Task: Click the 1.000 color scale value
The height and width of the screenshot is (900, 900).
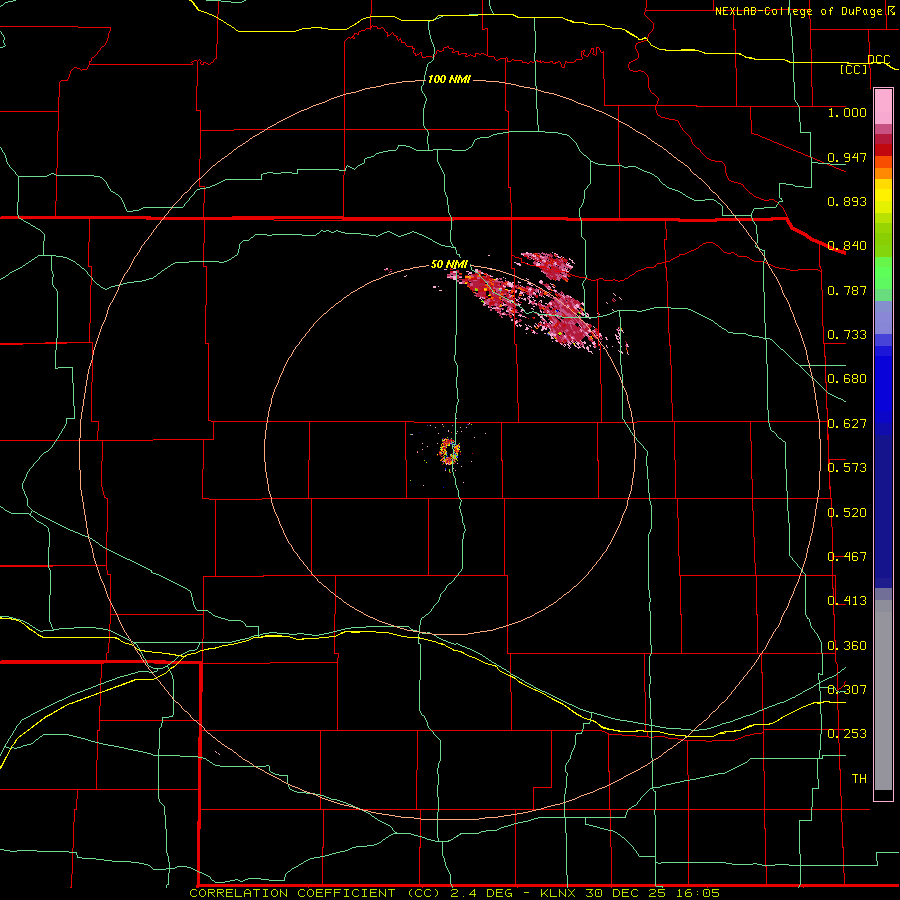Action: coord(847,112)
